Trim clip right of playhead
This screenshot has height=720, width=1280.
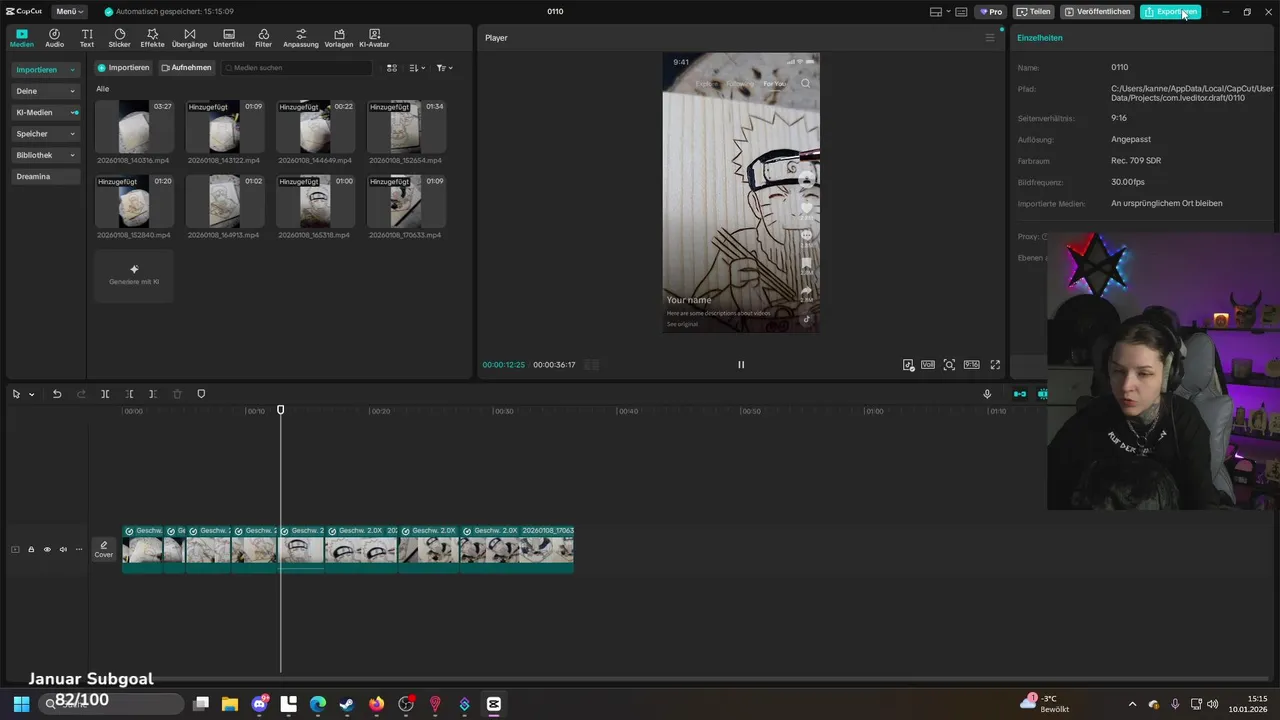tap(152, 394)
